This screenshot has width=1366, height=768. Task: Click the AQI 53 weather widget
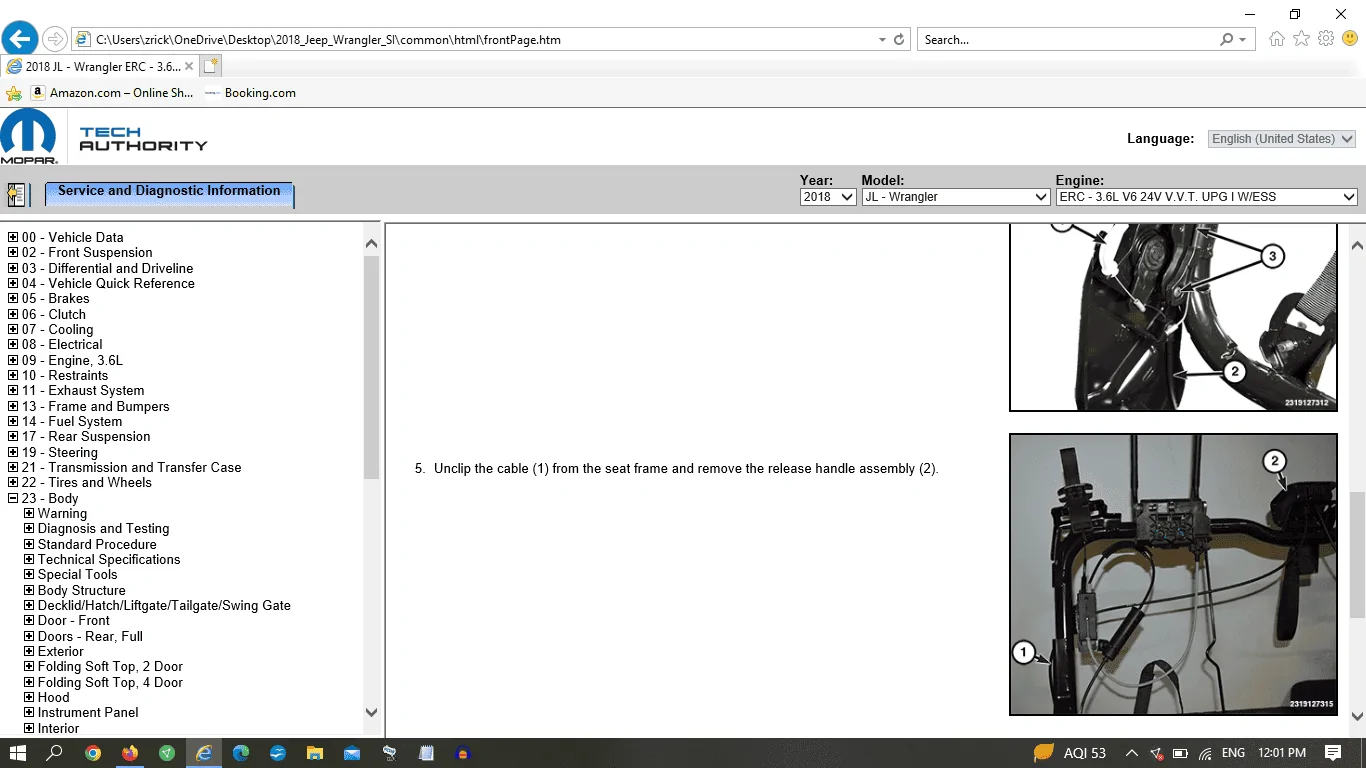coord(1070,753)
